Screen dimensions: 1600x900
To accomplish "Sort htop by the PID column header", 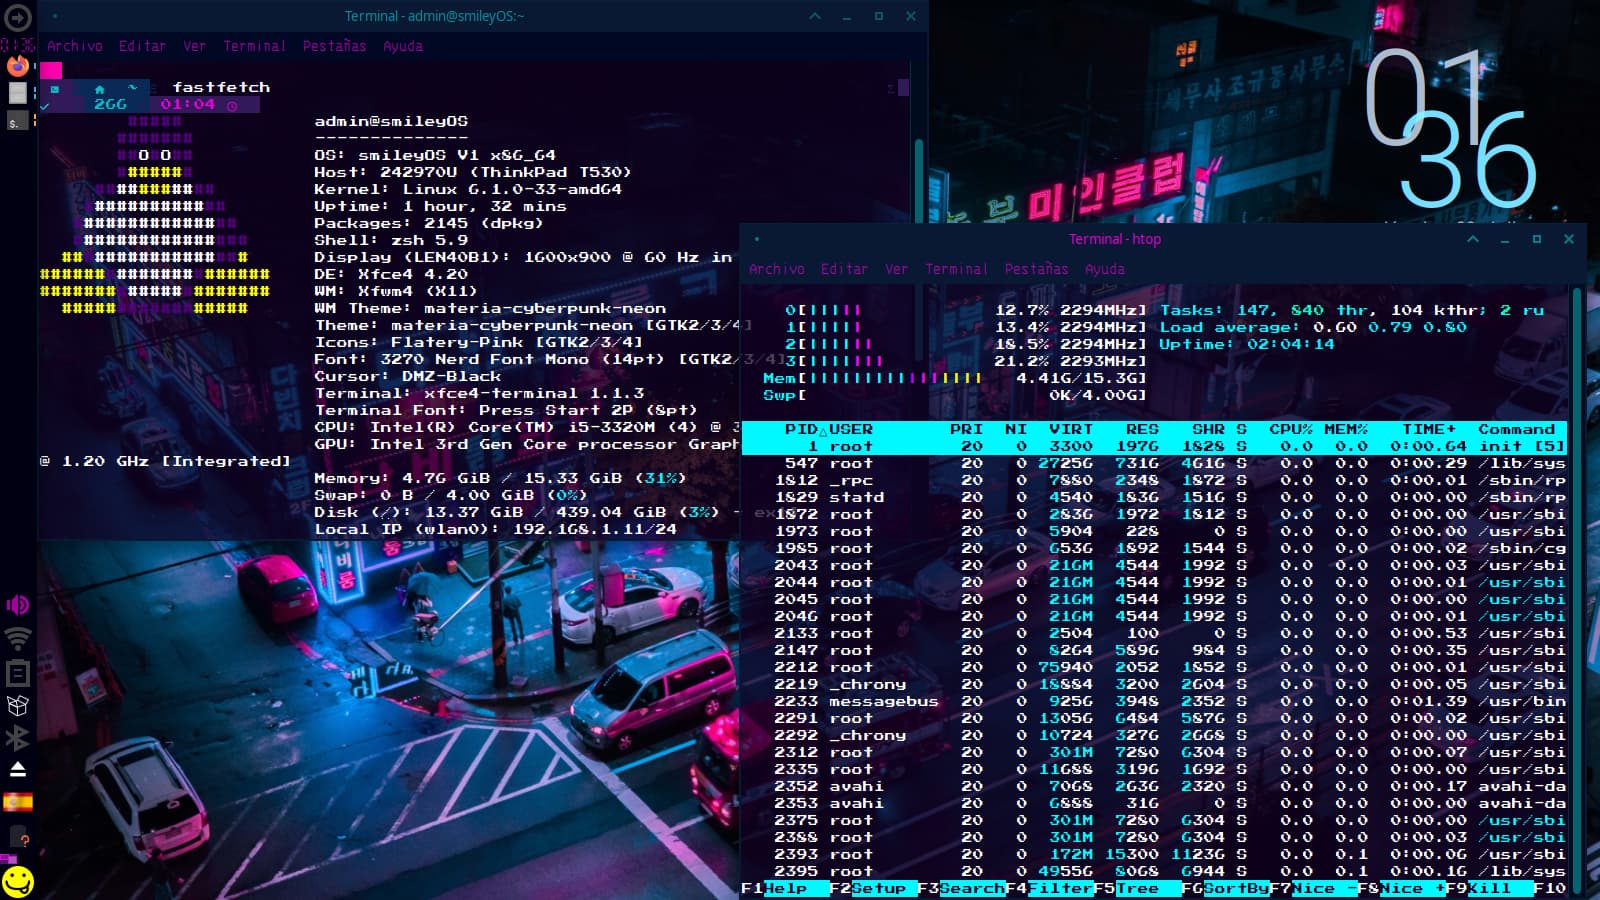I will (801, 429).
